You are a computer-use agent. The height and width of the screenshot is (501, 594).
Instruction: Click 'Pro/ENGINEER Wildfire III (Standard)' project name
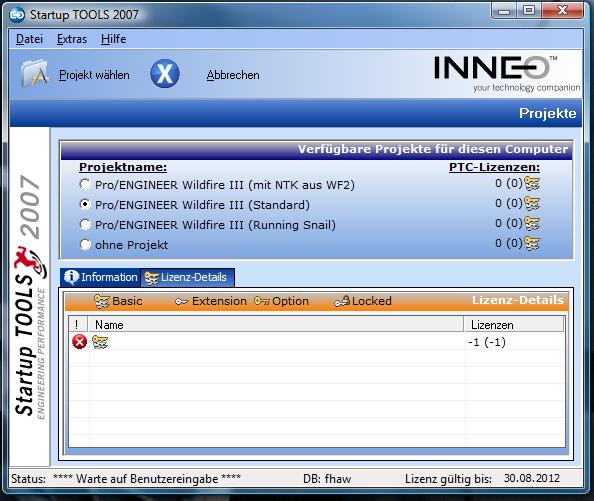coord(202,205)
